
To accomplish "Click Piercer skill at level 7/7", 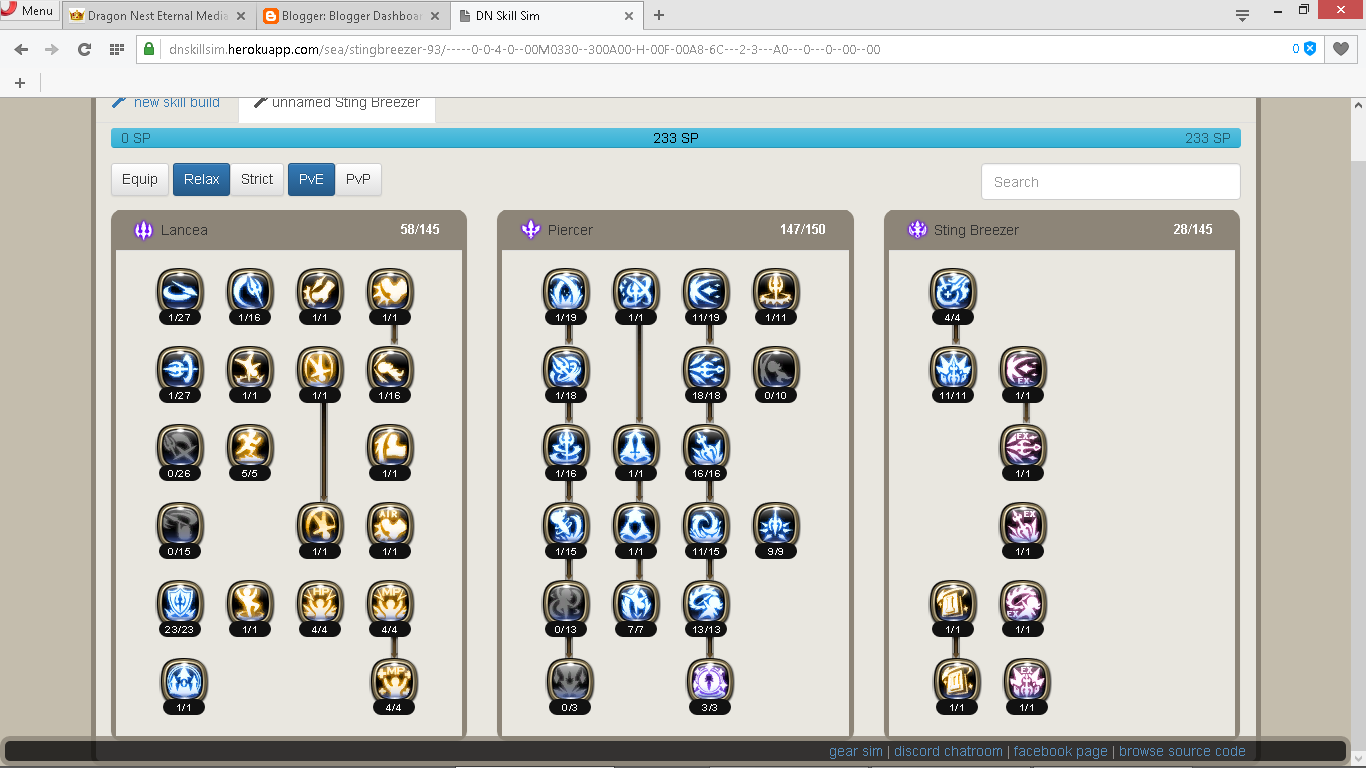I will click(x=636, y=603).
